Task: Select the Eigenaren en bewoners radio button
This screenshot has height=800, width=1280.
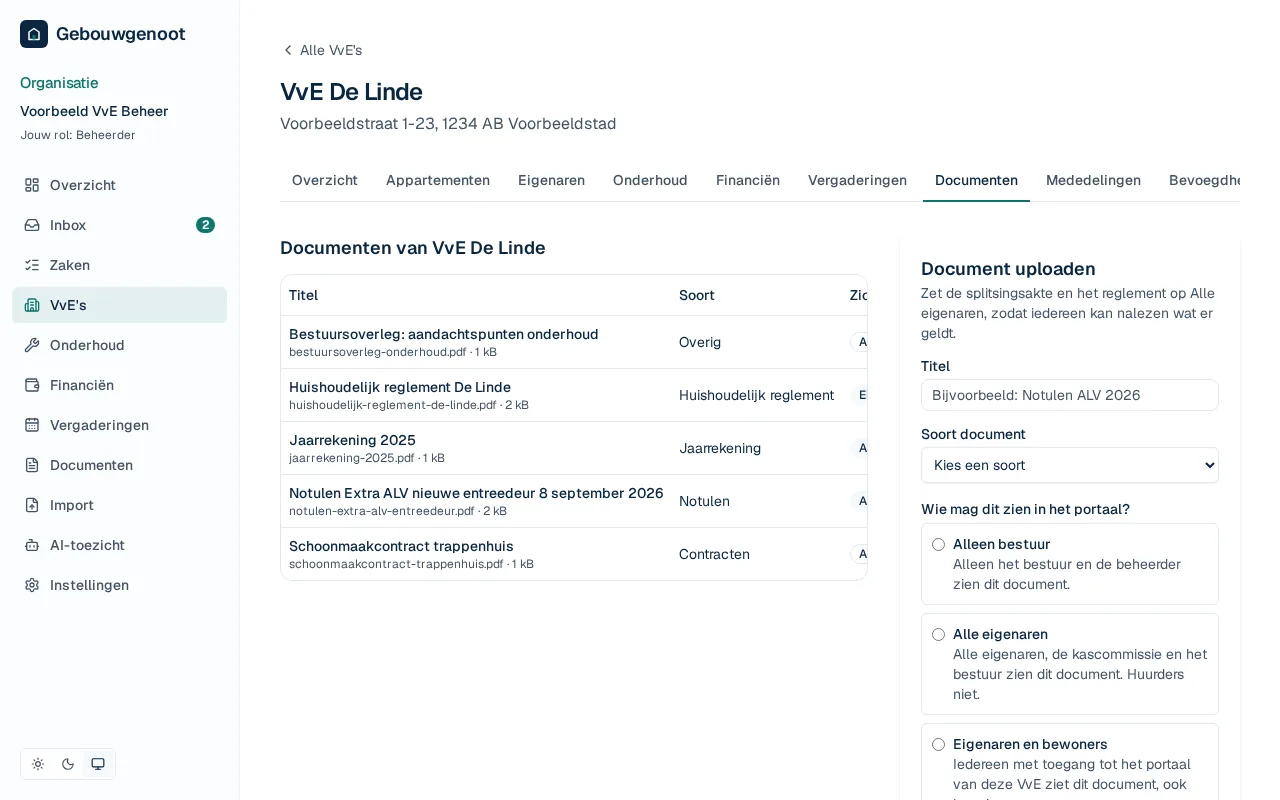Action: (938, 745)
